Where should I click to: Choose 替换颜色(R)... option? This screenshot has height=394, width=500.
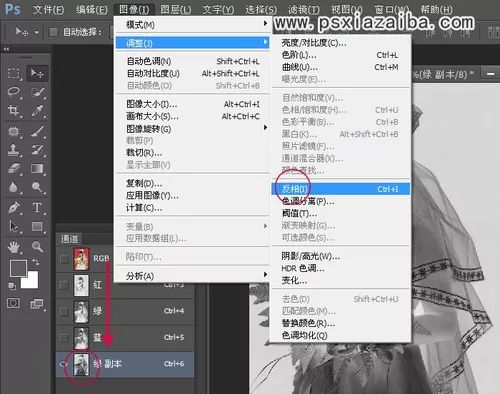click(x=341, y=323)
